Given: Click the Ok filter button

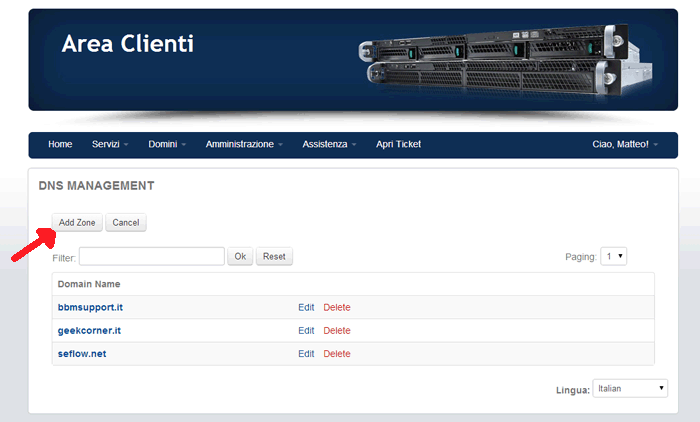Looking at the screenshot, I should (240, 256).
